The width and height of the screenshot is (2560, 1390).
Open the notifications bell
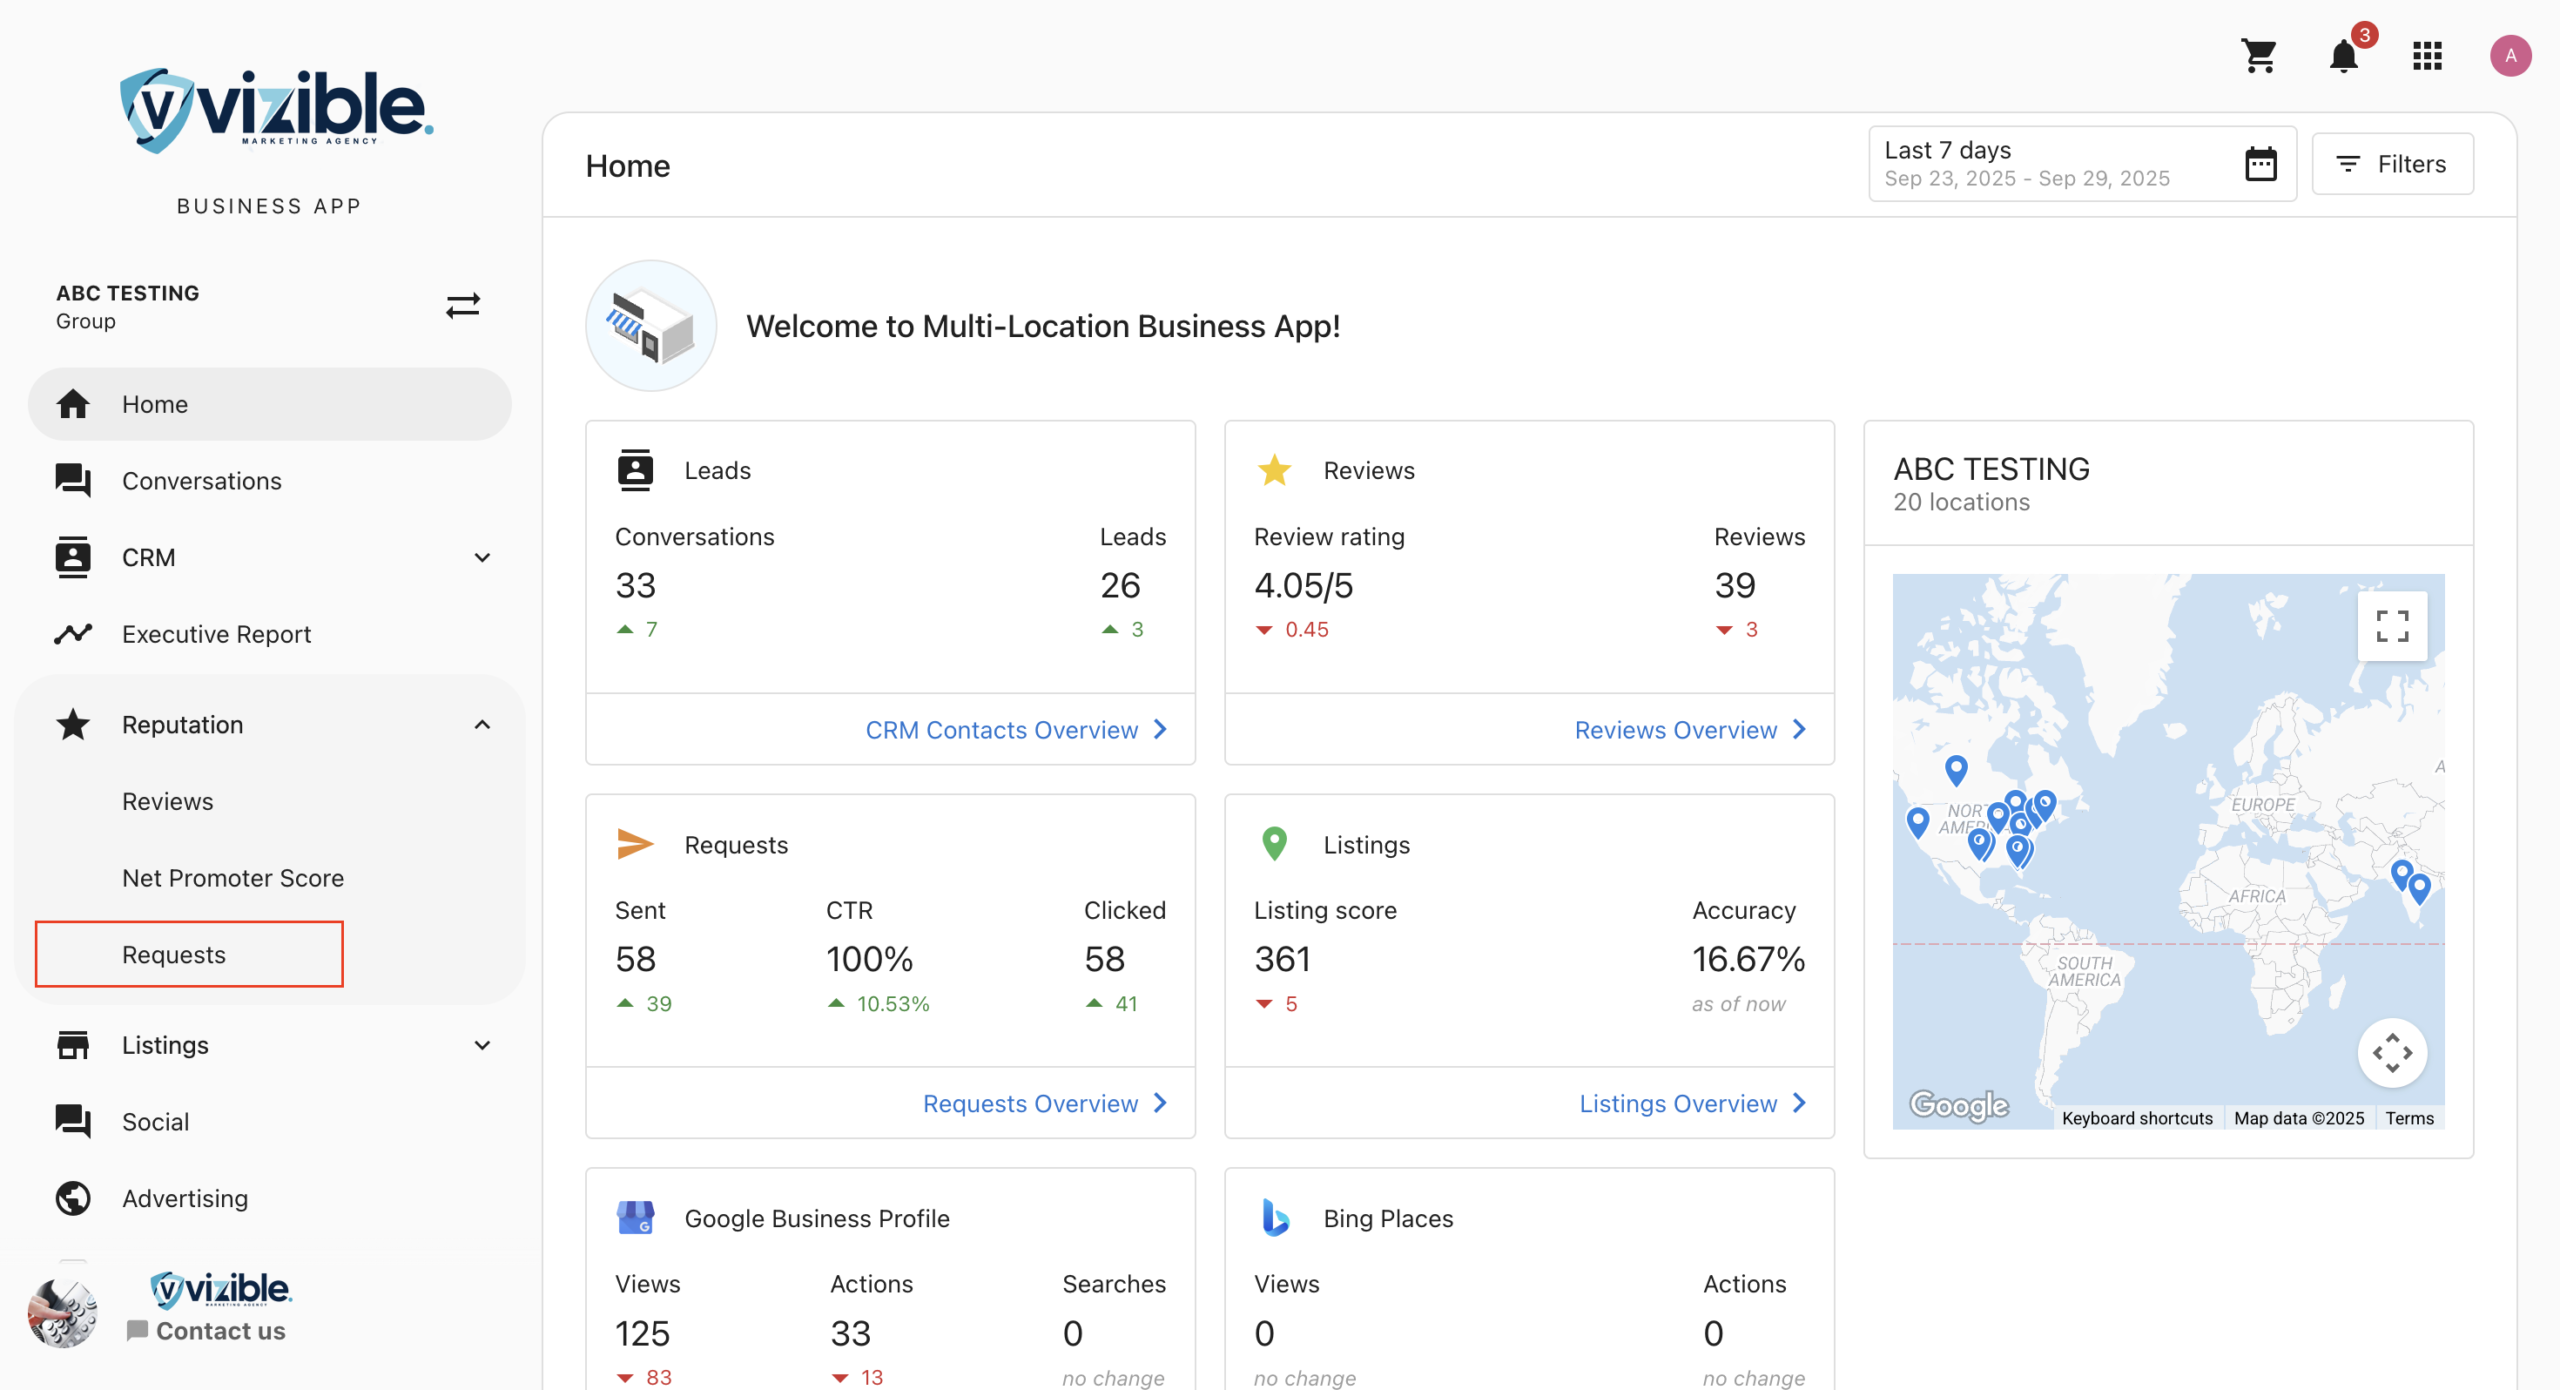2343,56
